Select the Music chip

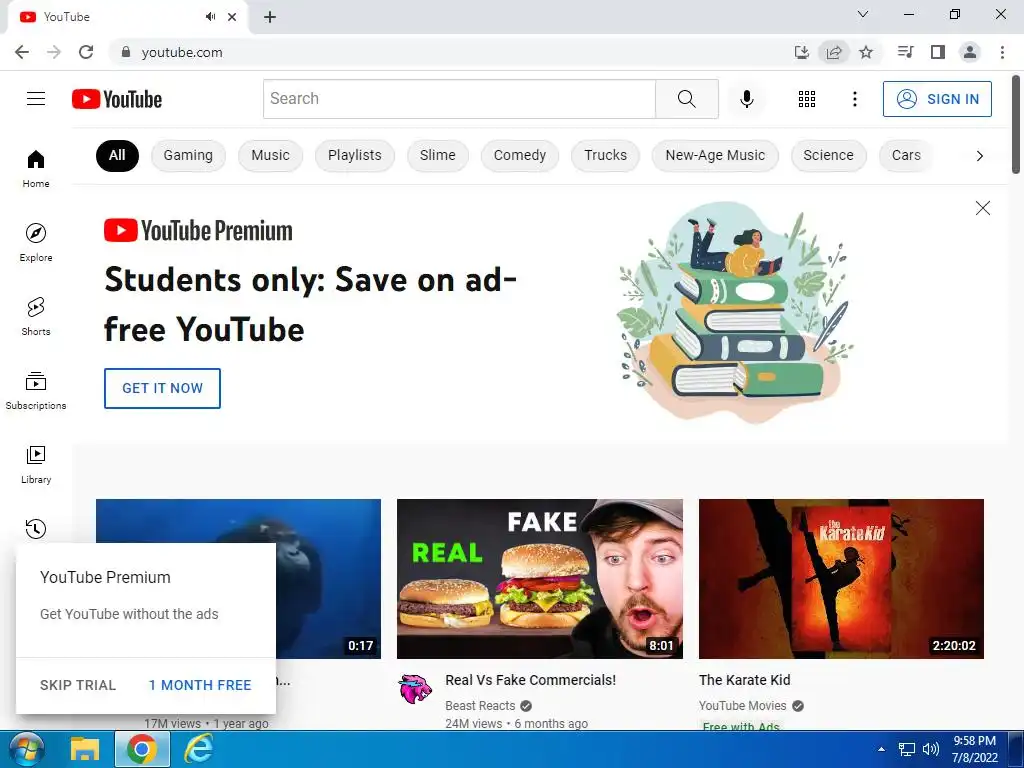click(270, 155)
